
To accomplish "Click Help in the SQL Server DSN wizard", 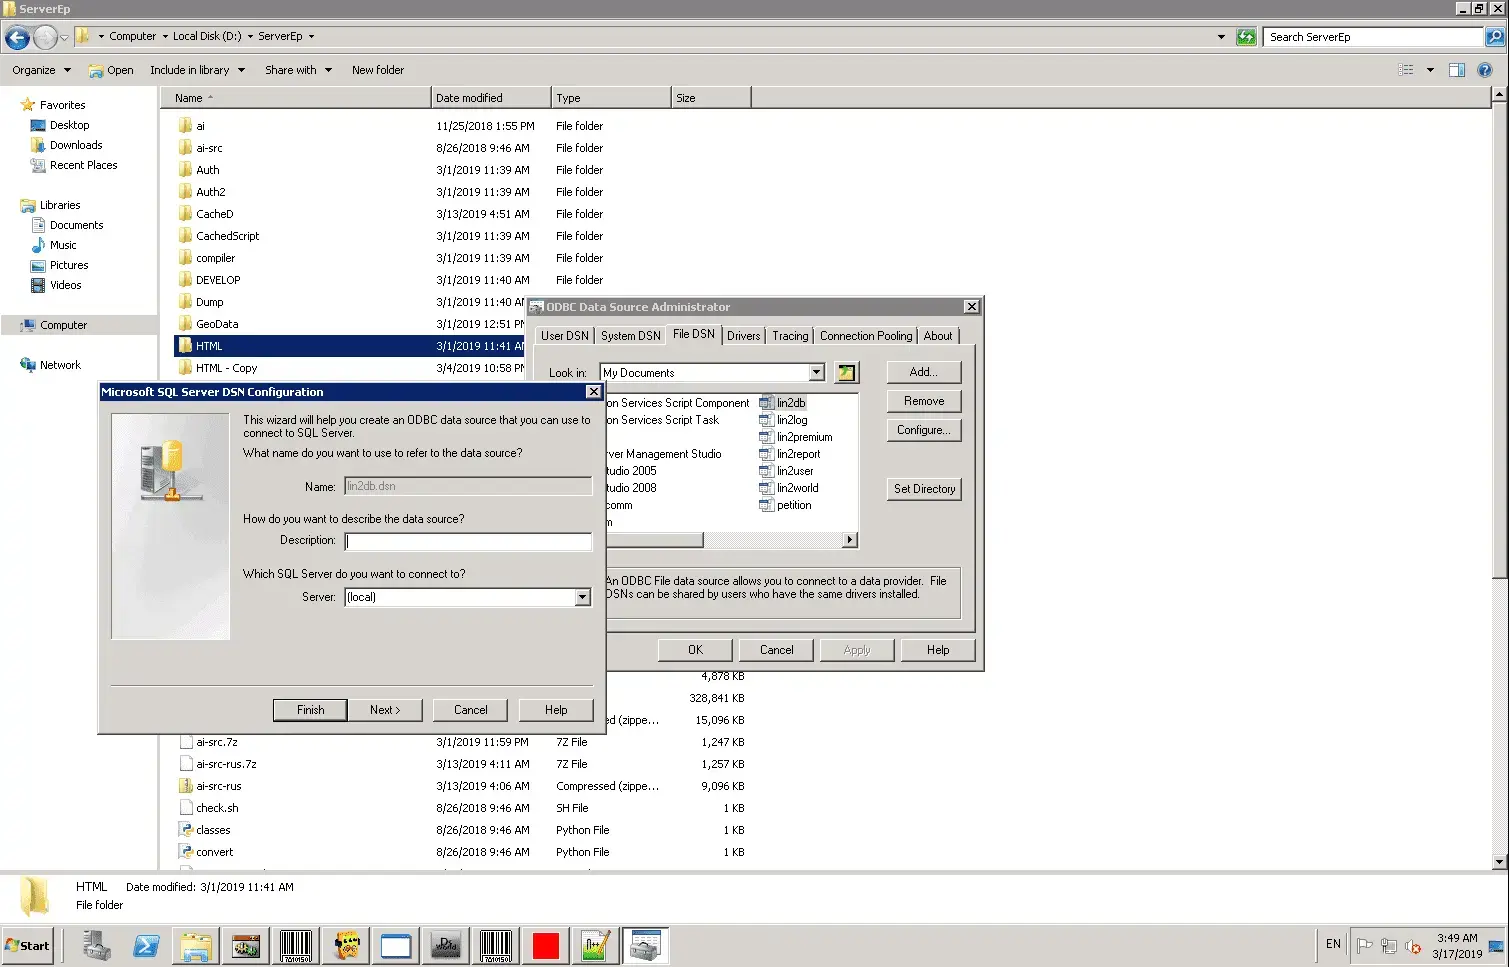I will 556,710.
